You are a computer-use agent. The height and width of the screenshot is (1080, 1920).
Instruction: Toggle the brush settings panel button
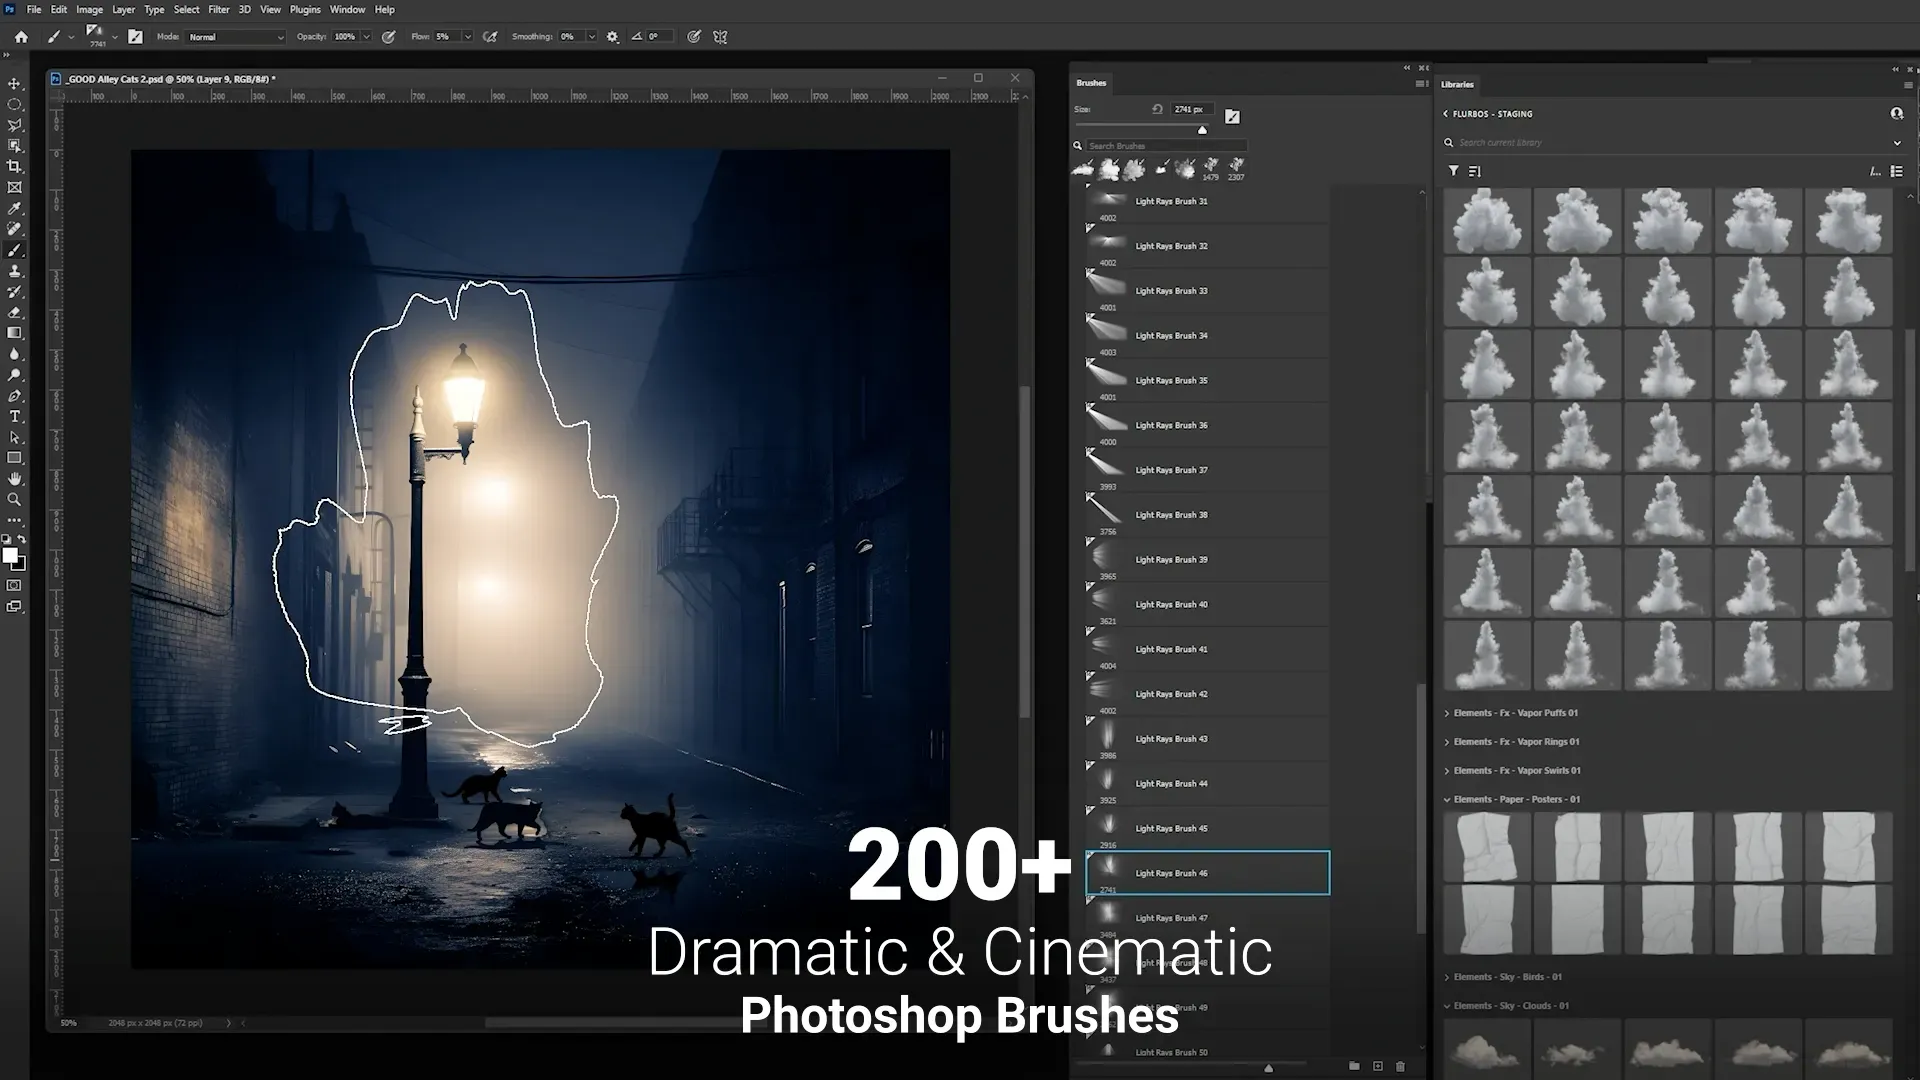click(x=136, y=37)
